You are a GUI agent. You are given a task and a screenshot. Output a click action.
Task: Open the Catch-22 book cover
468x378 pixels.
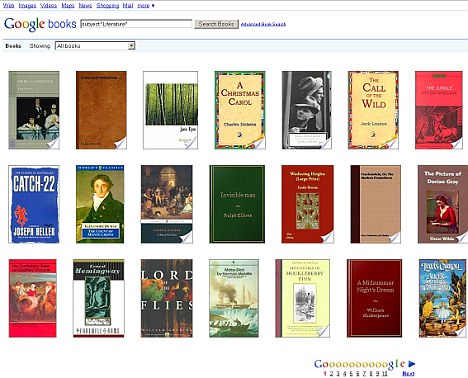pos(34,204)
